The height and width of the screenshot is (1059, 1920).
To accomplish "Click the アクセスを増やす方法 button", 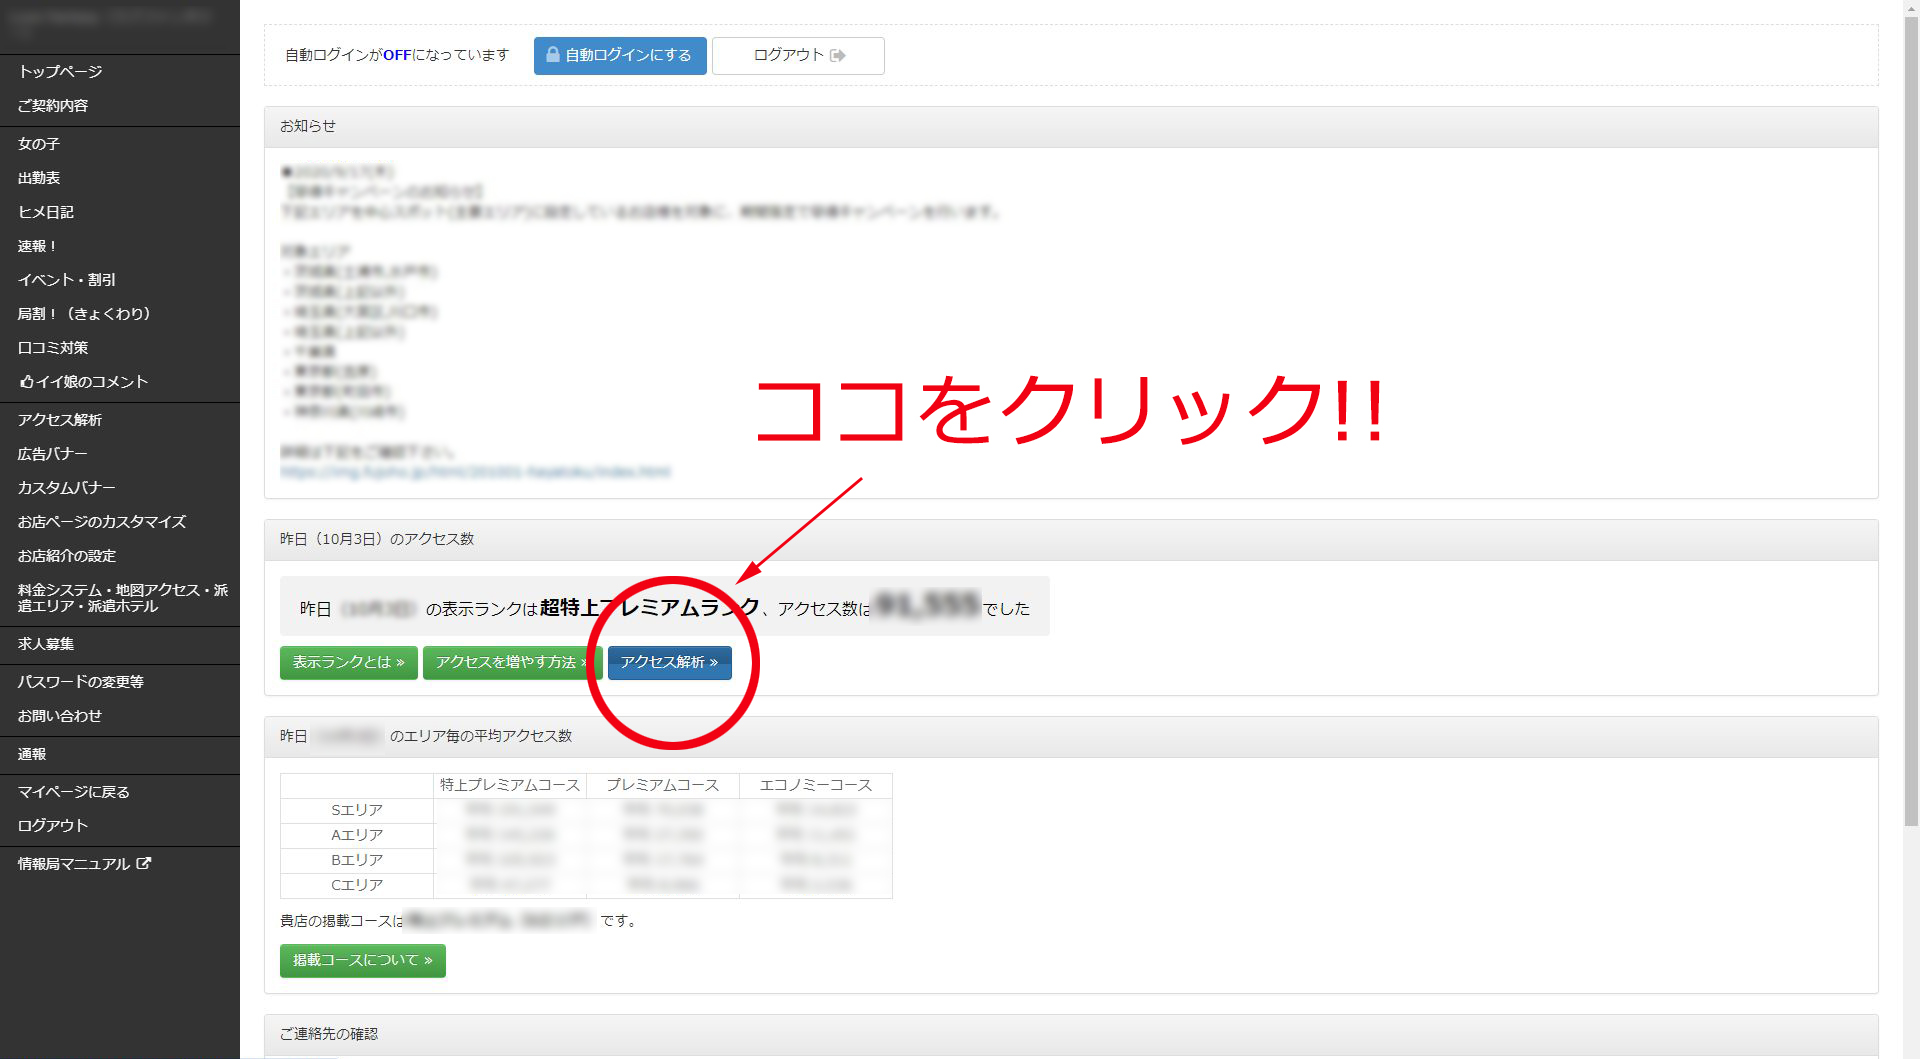I will pos(510,662).
